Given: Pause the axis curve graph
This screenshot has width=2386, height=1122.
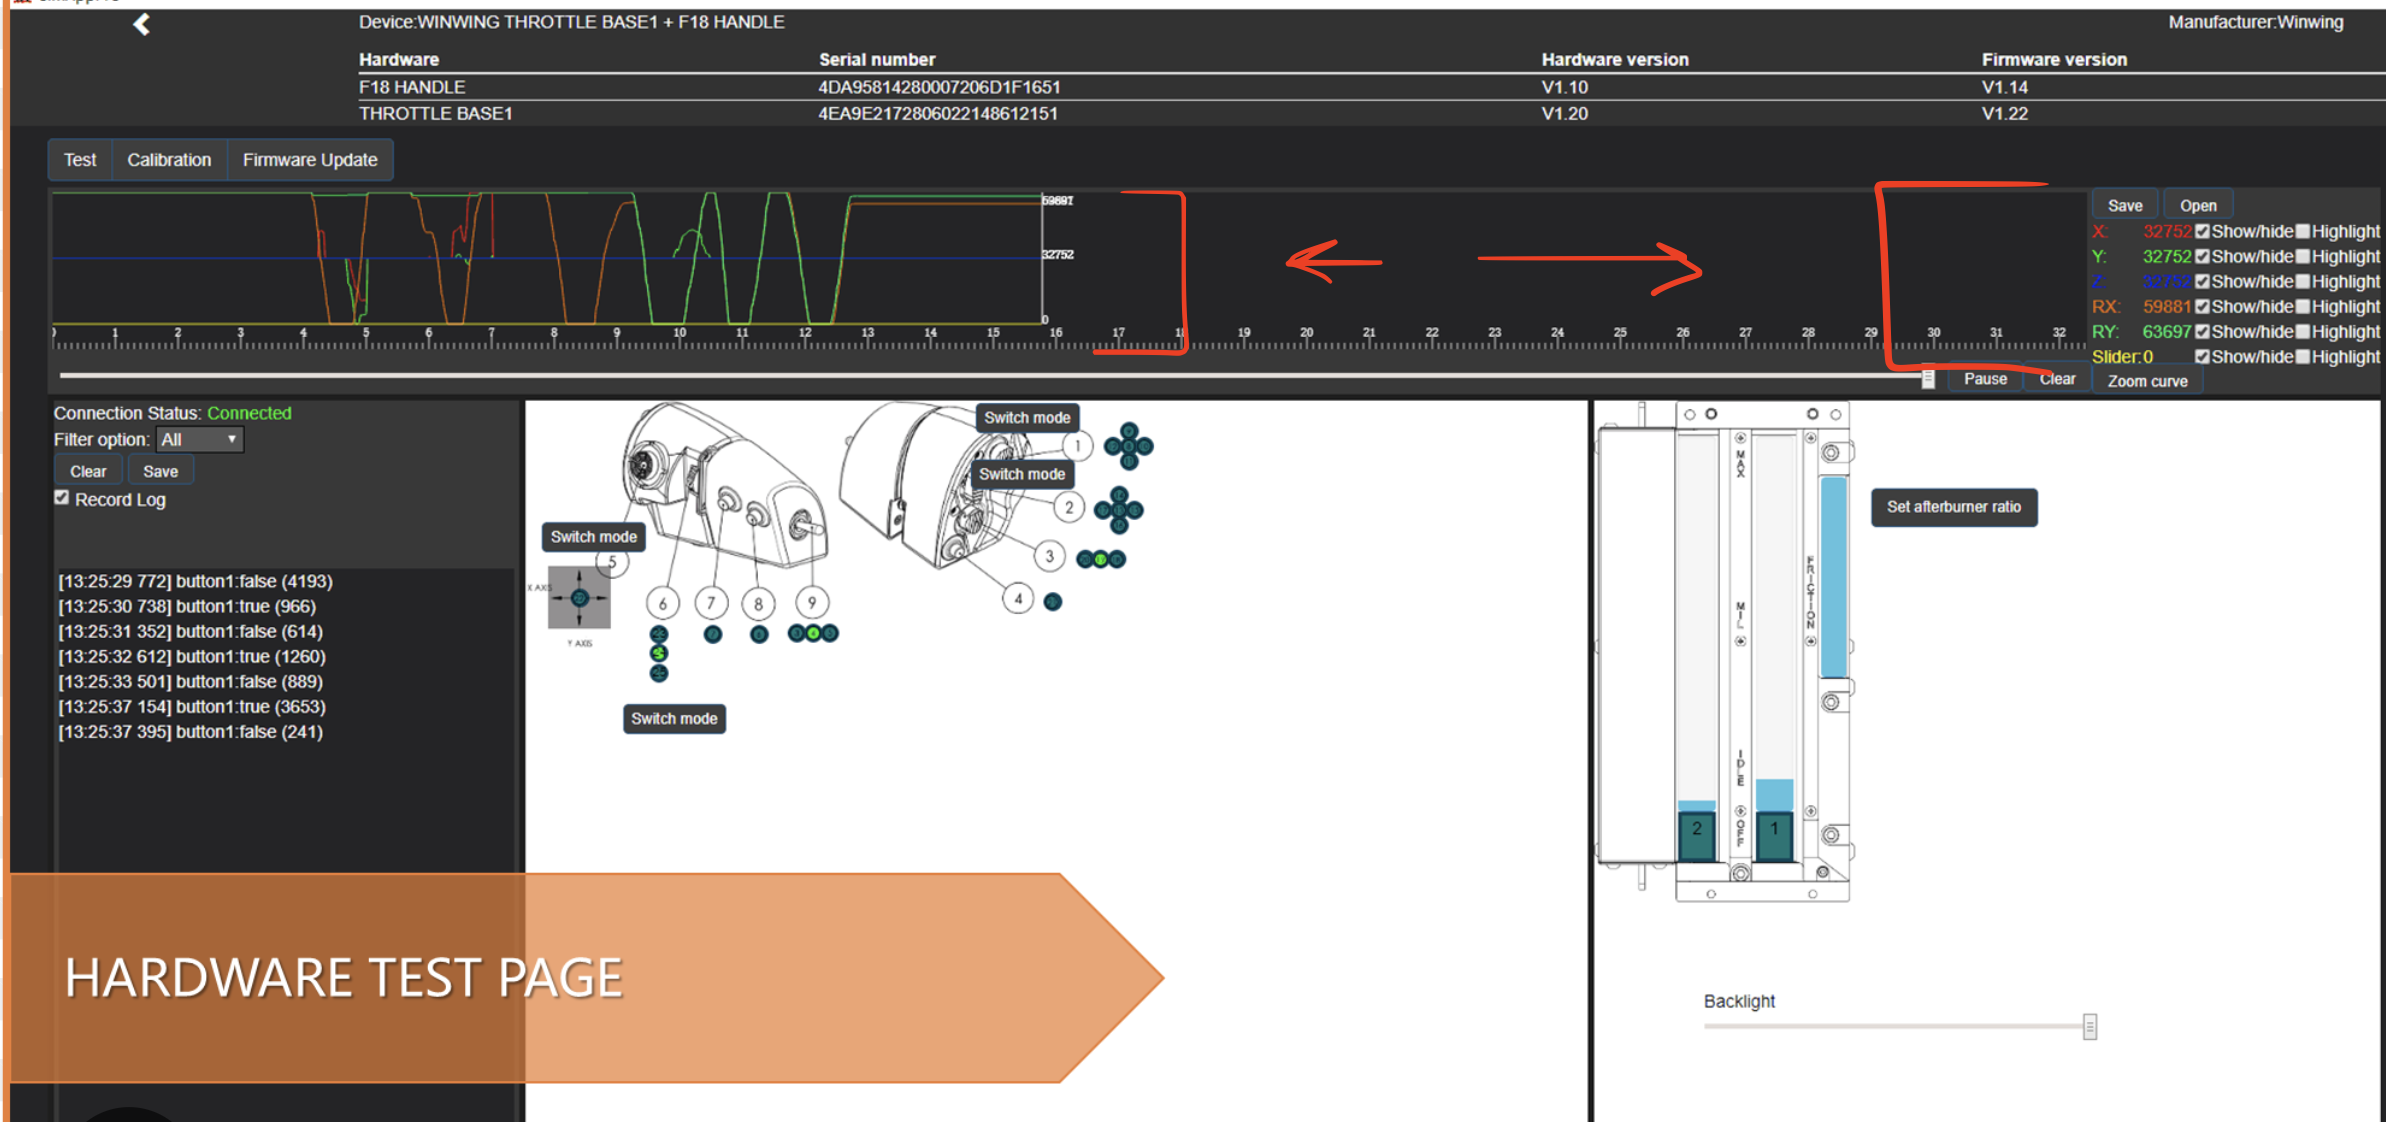Looking at the screenshot, I should (1985, 379).
